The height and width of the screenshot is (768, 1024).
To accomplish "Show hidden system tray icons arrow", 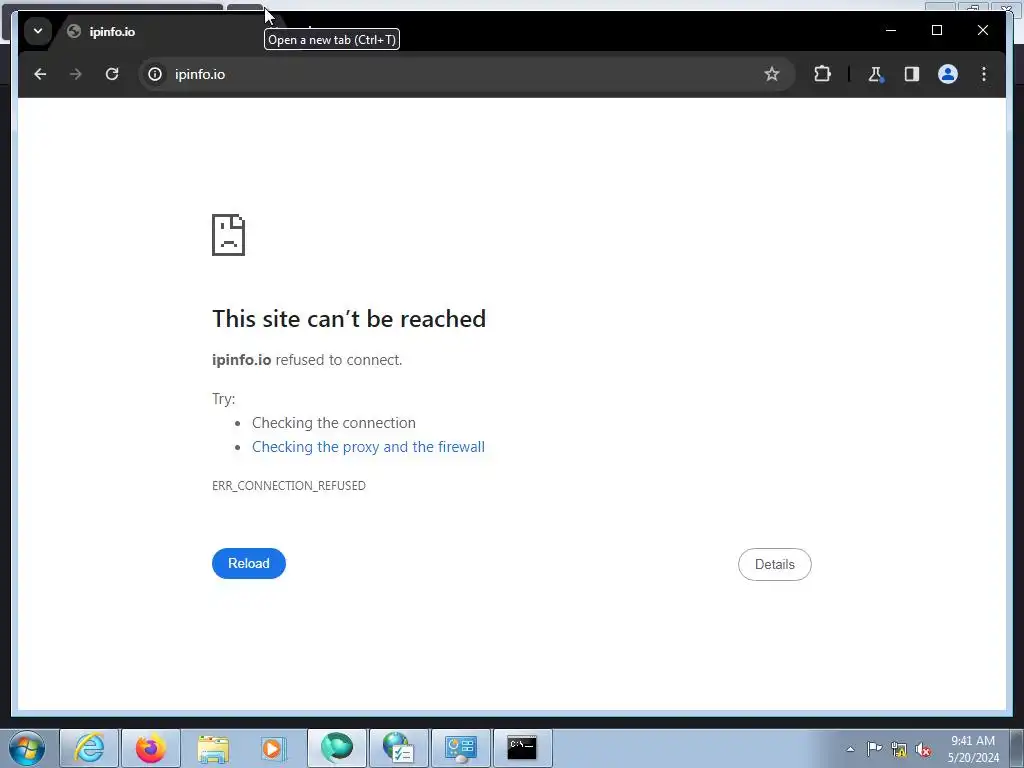I will (850, 749).
